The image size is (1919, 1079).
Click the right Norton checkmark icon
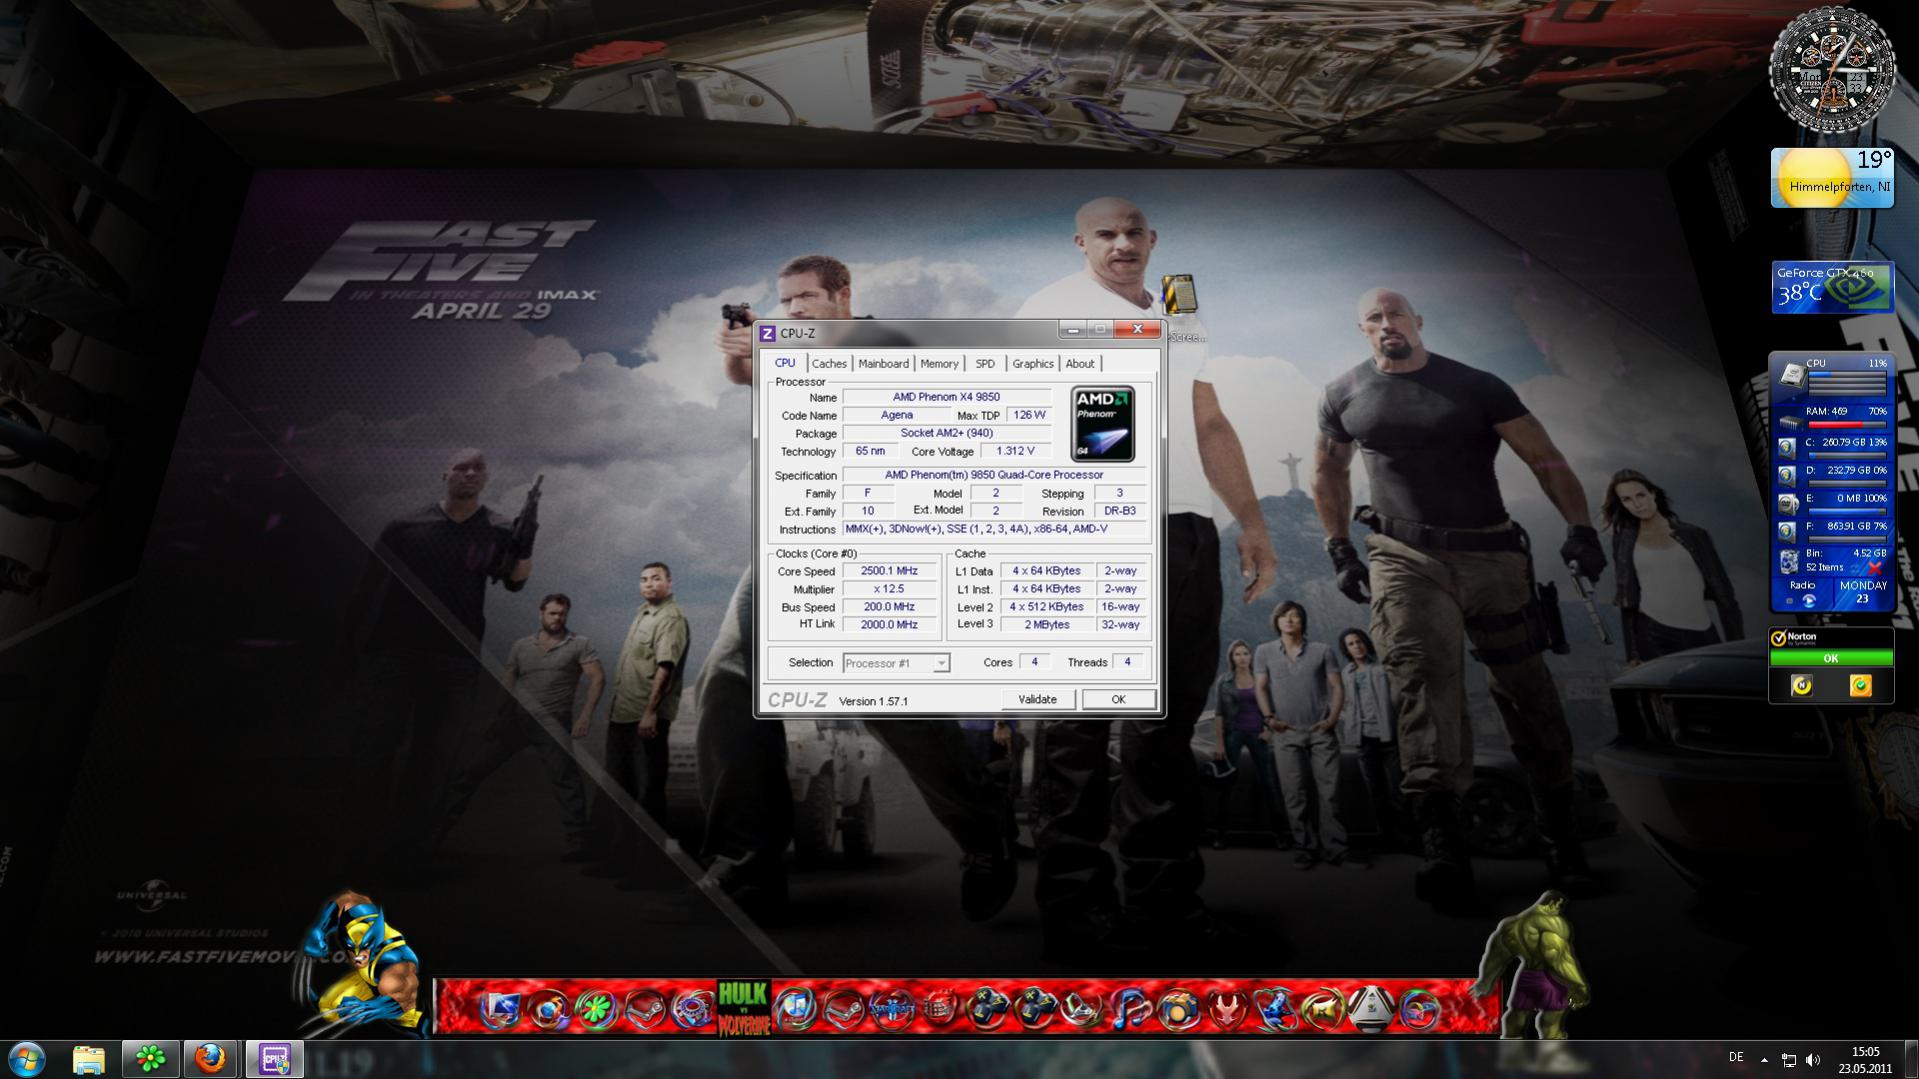click(x=1860, y=686)
